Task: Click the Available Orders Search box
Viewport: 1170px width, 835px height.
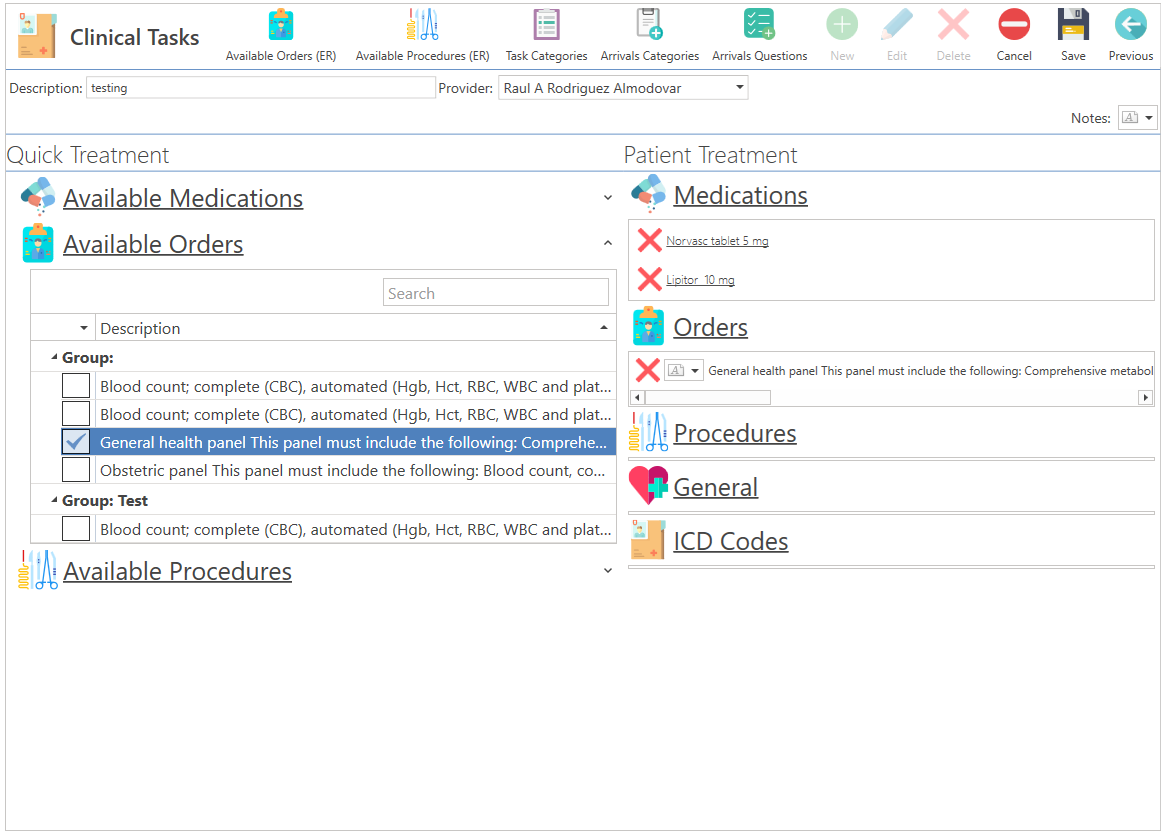Action: [x=495, y=293]
